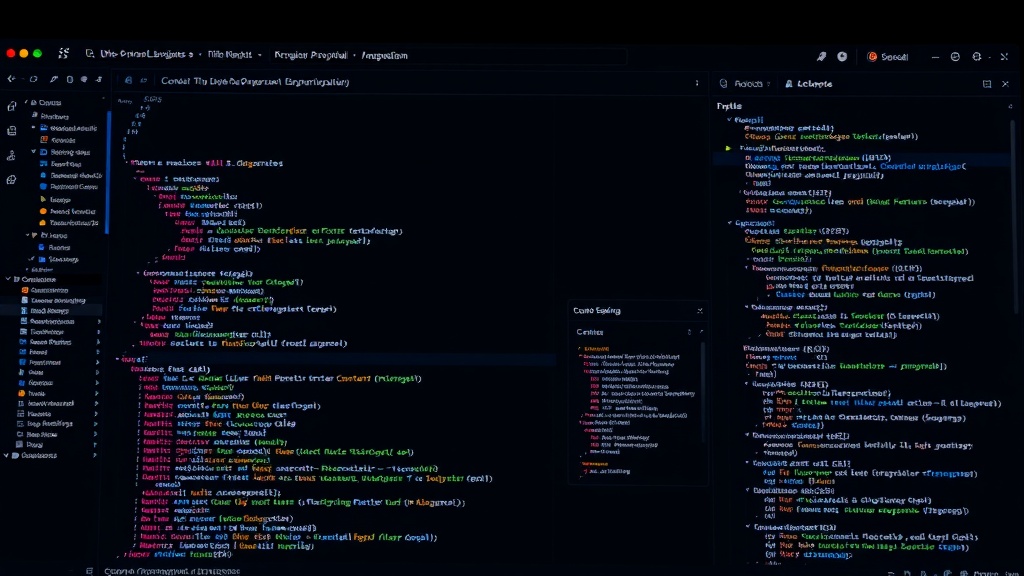1024x576 pixels.
Task: Click the blue file icon on the editor tab
Action: 129,81
